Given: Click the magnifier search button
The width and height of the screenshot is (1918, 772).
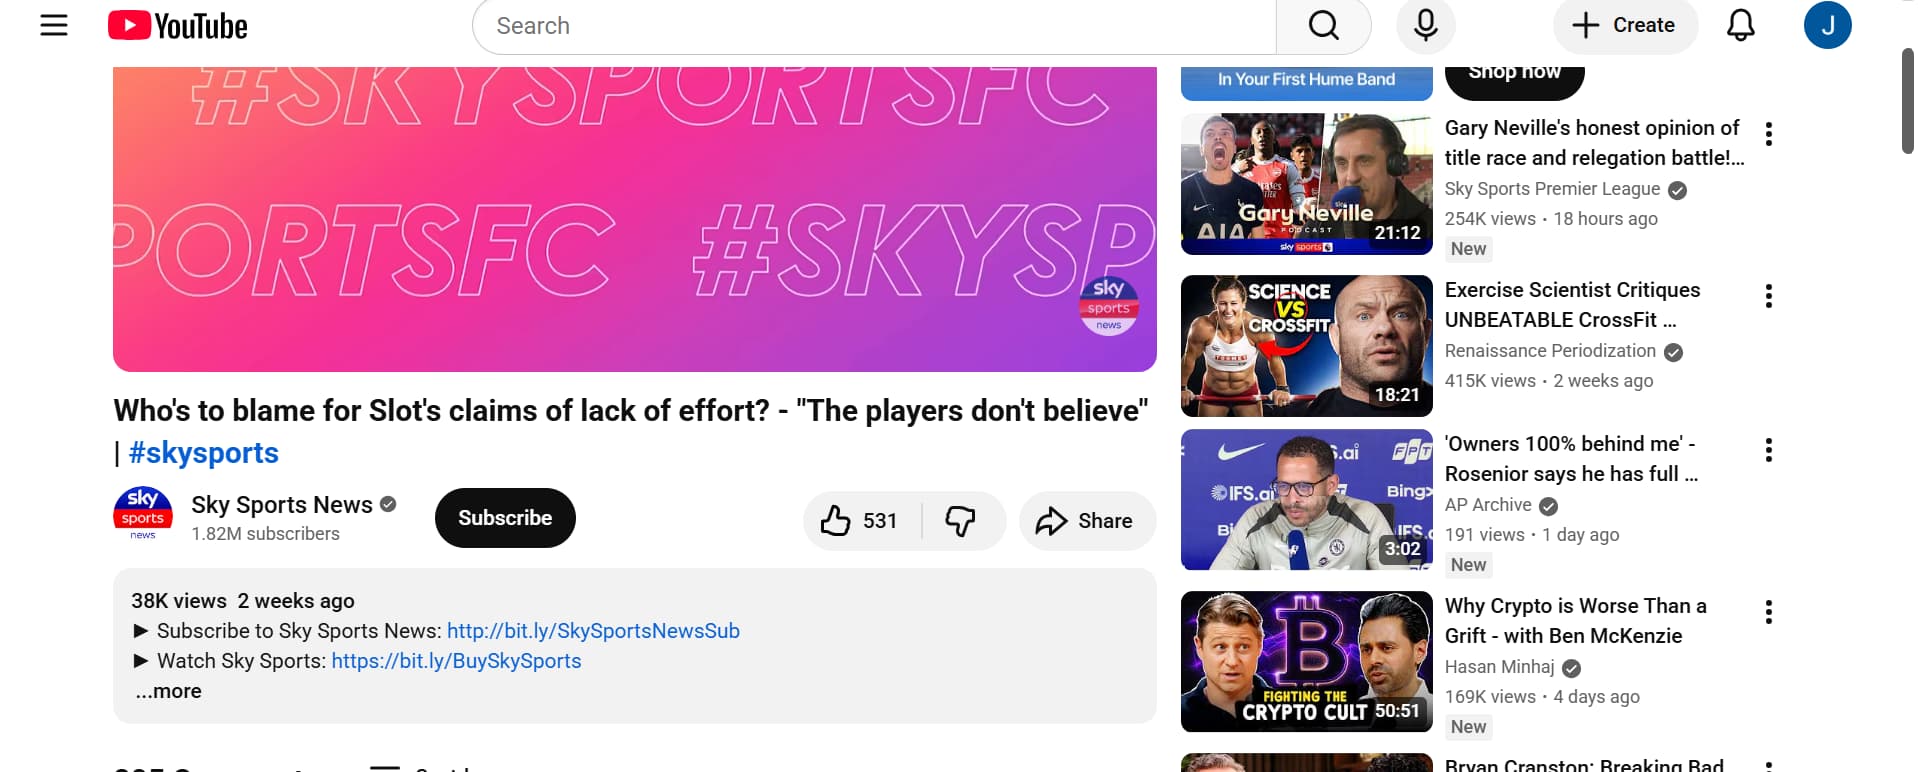Looking at the screenshot, I should (1323, 25).
